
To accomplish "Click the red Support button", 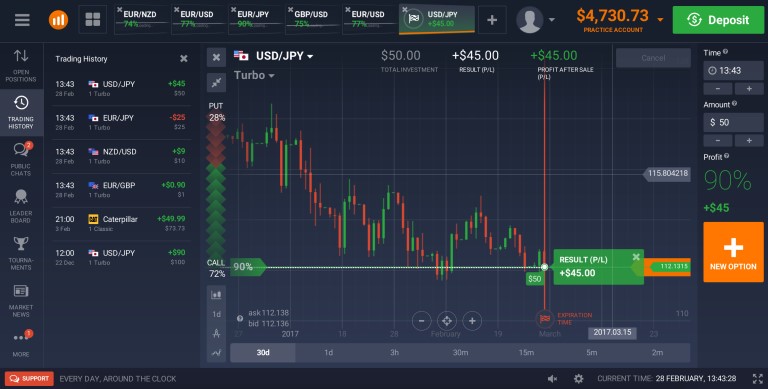I will click(29, 379).
